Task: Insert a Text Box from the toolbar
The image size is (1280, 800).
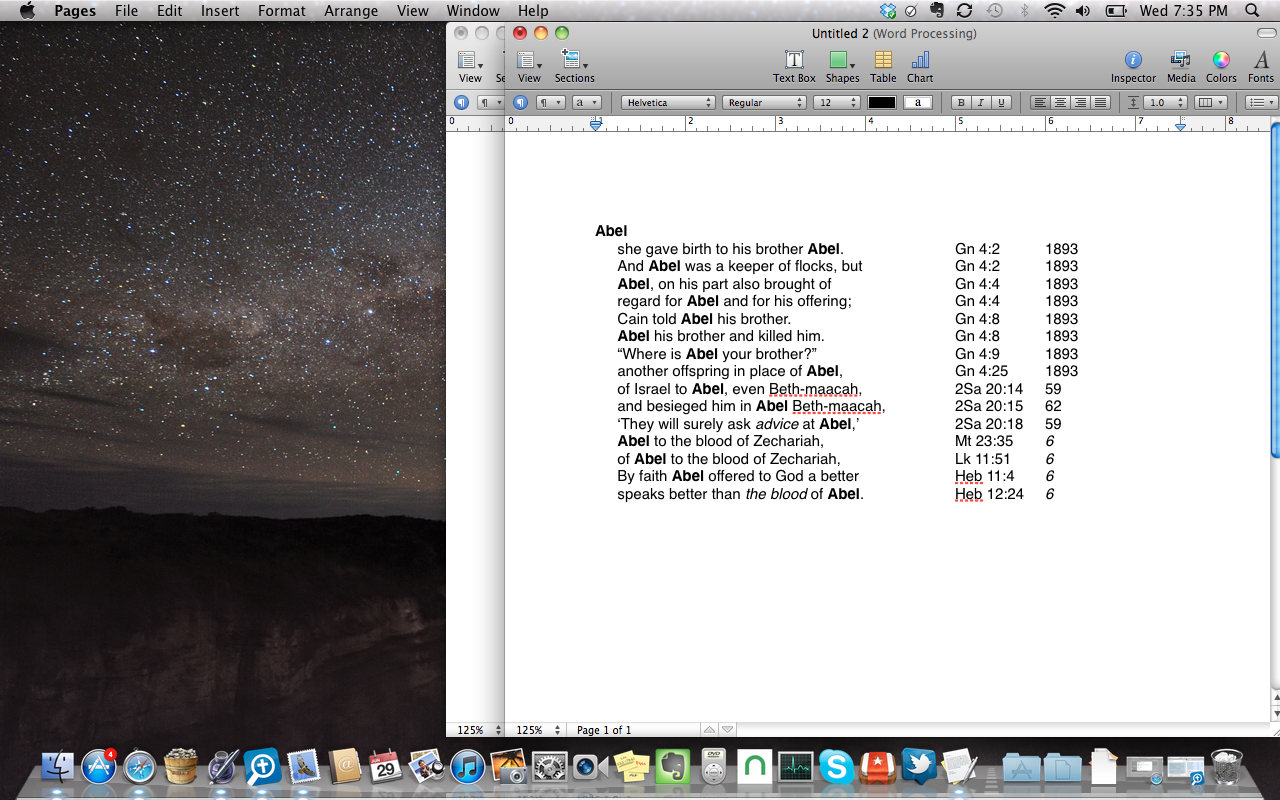Action: point(794,66)
